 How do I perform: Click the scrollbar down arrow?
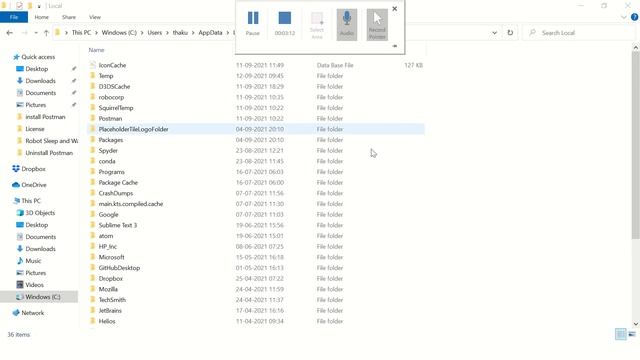[635, 324]
